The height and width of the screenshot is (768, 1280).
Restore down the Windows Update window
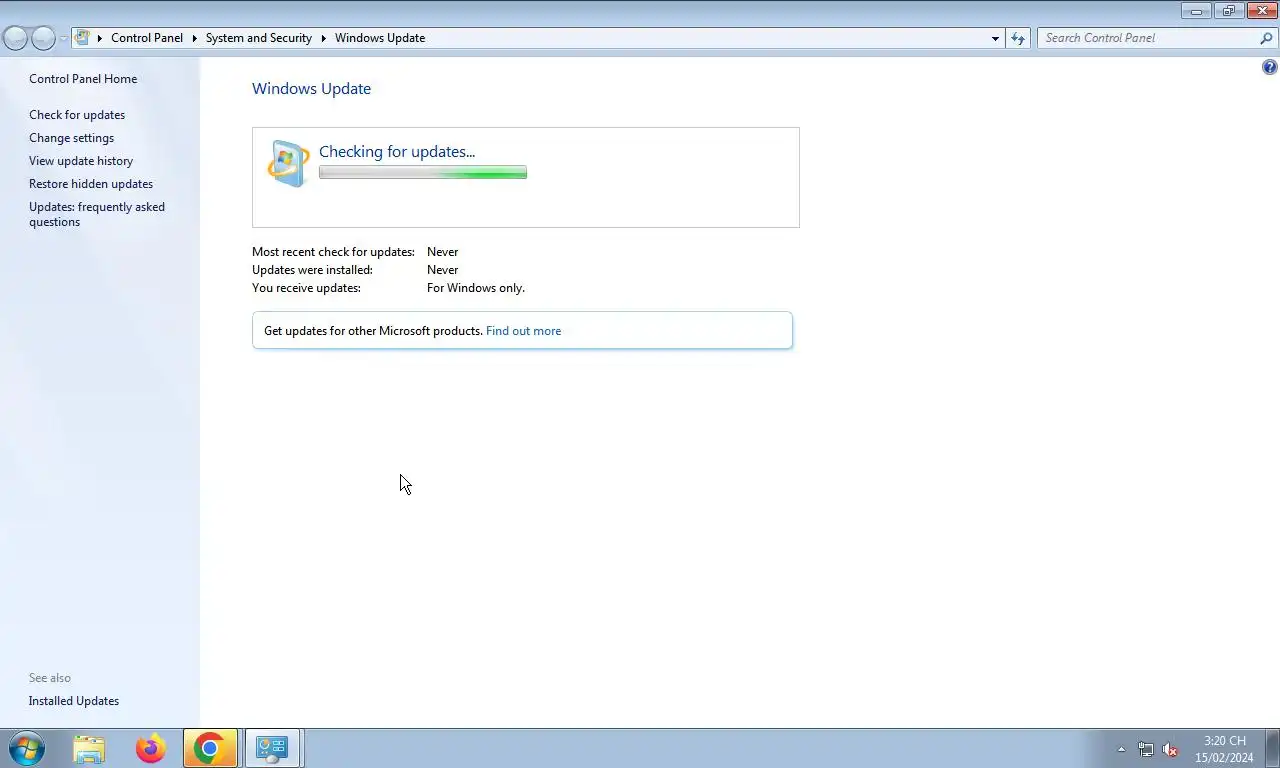click(1228, 11)
